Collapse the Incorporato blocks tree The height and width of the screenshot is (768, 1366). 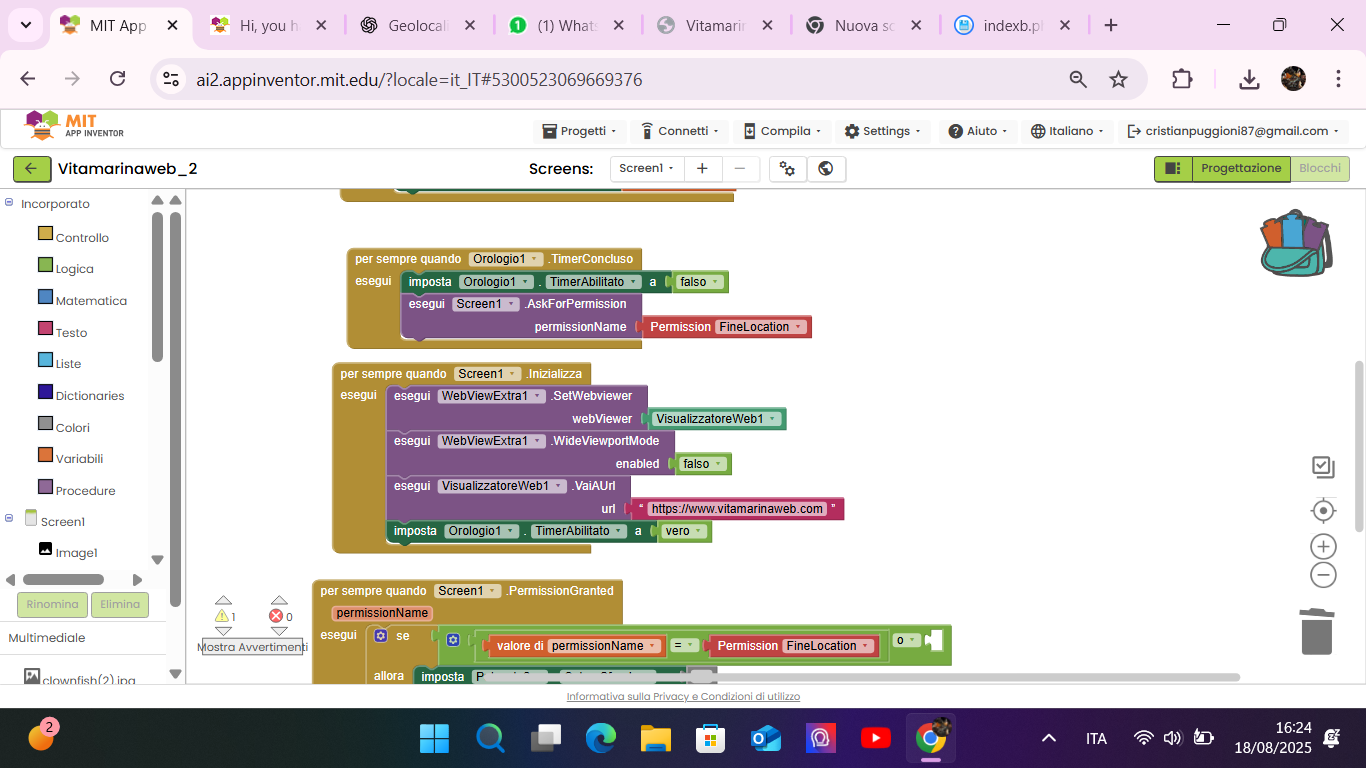pos(9,203)
